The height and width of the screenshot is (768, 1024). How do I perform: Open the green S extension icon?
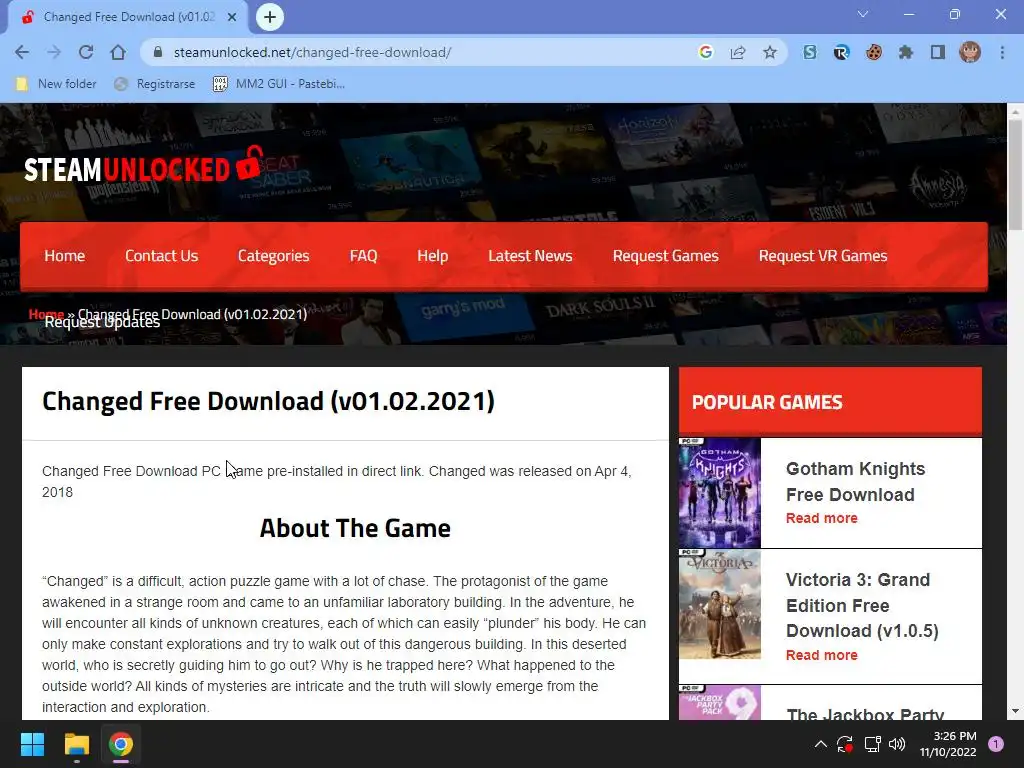click(x=810, y=52)
